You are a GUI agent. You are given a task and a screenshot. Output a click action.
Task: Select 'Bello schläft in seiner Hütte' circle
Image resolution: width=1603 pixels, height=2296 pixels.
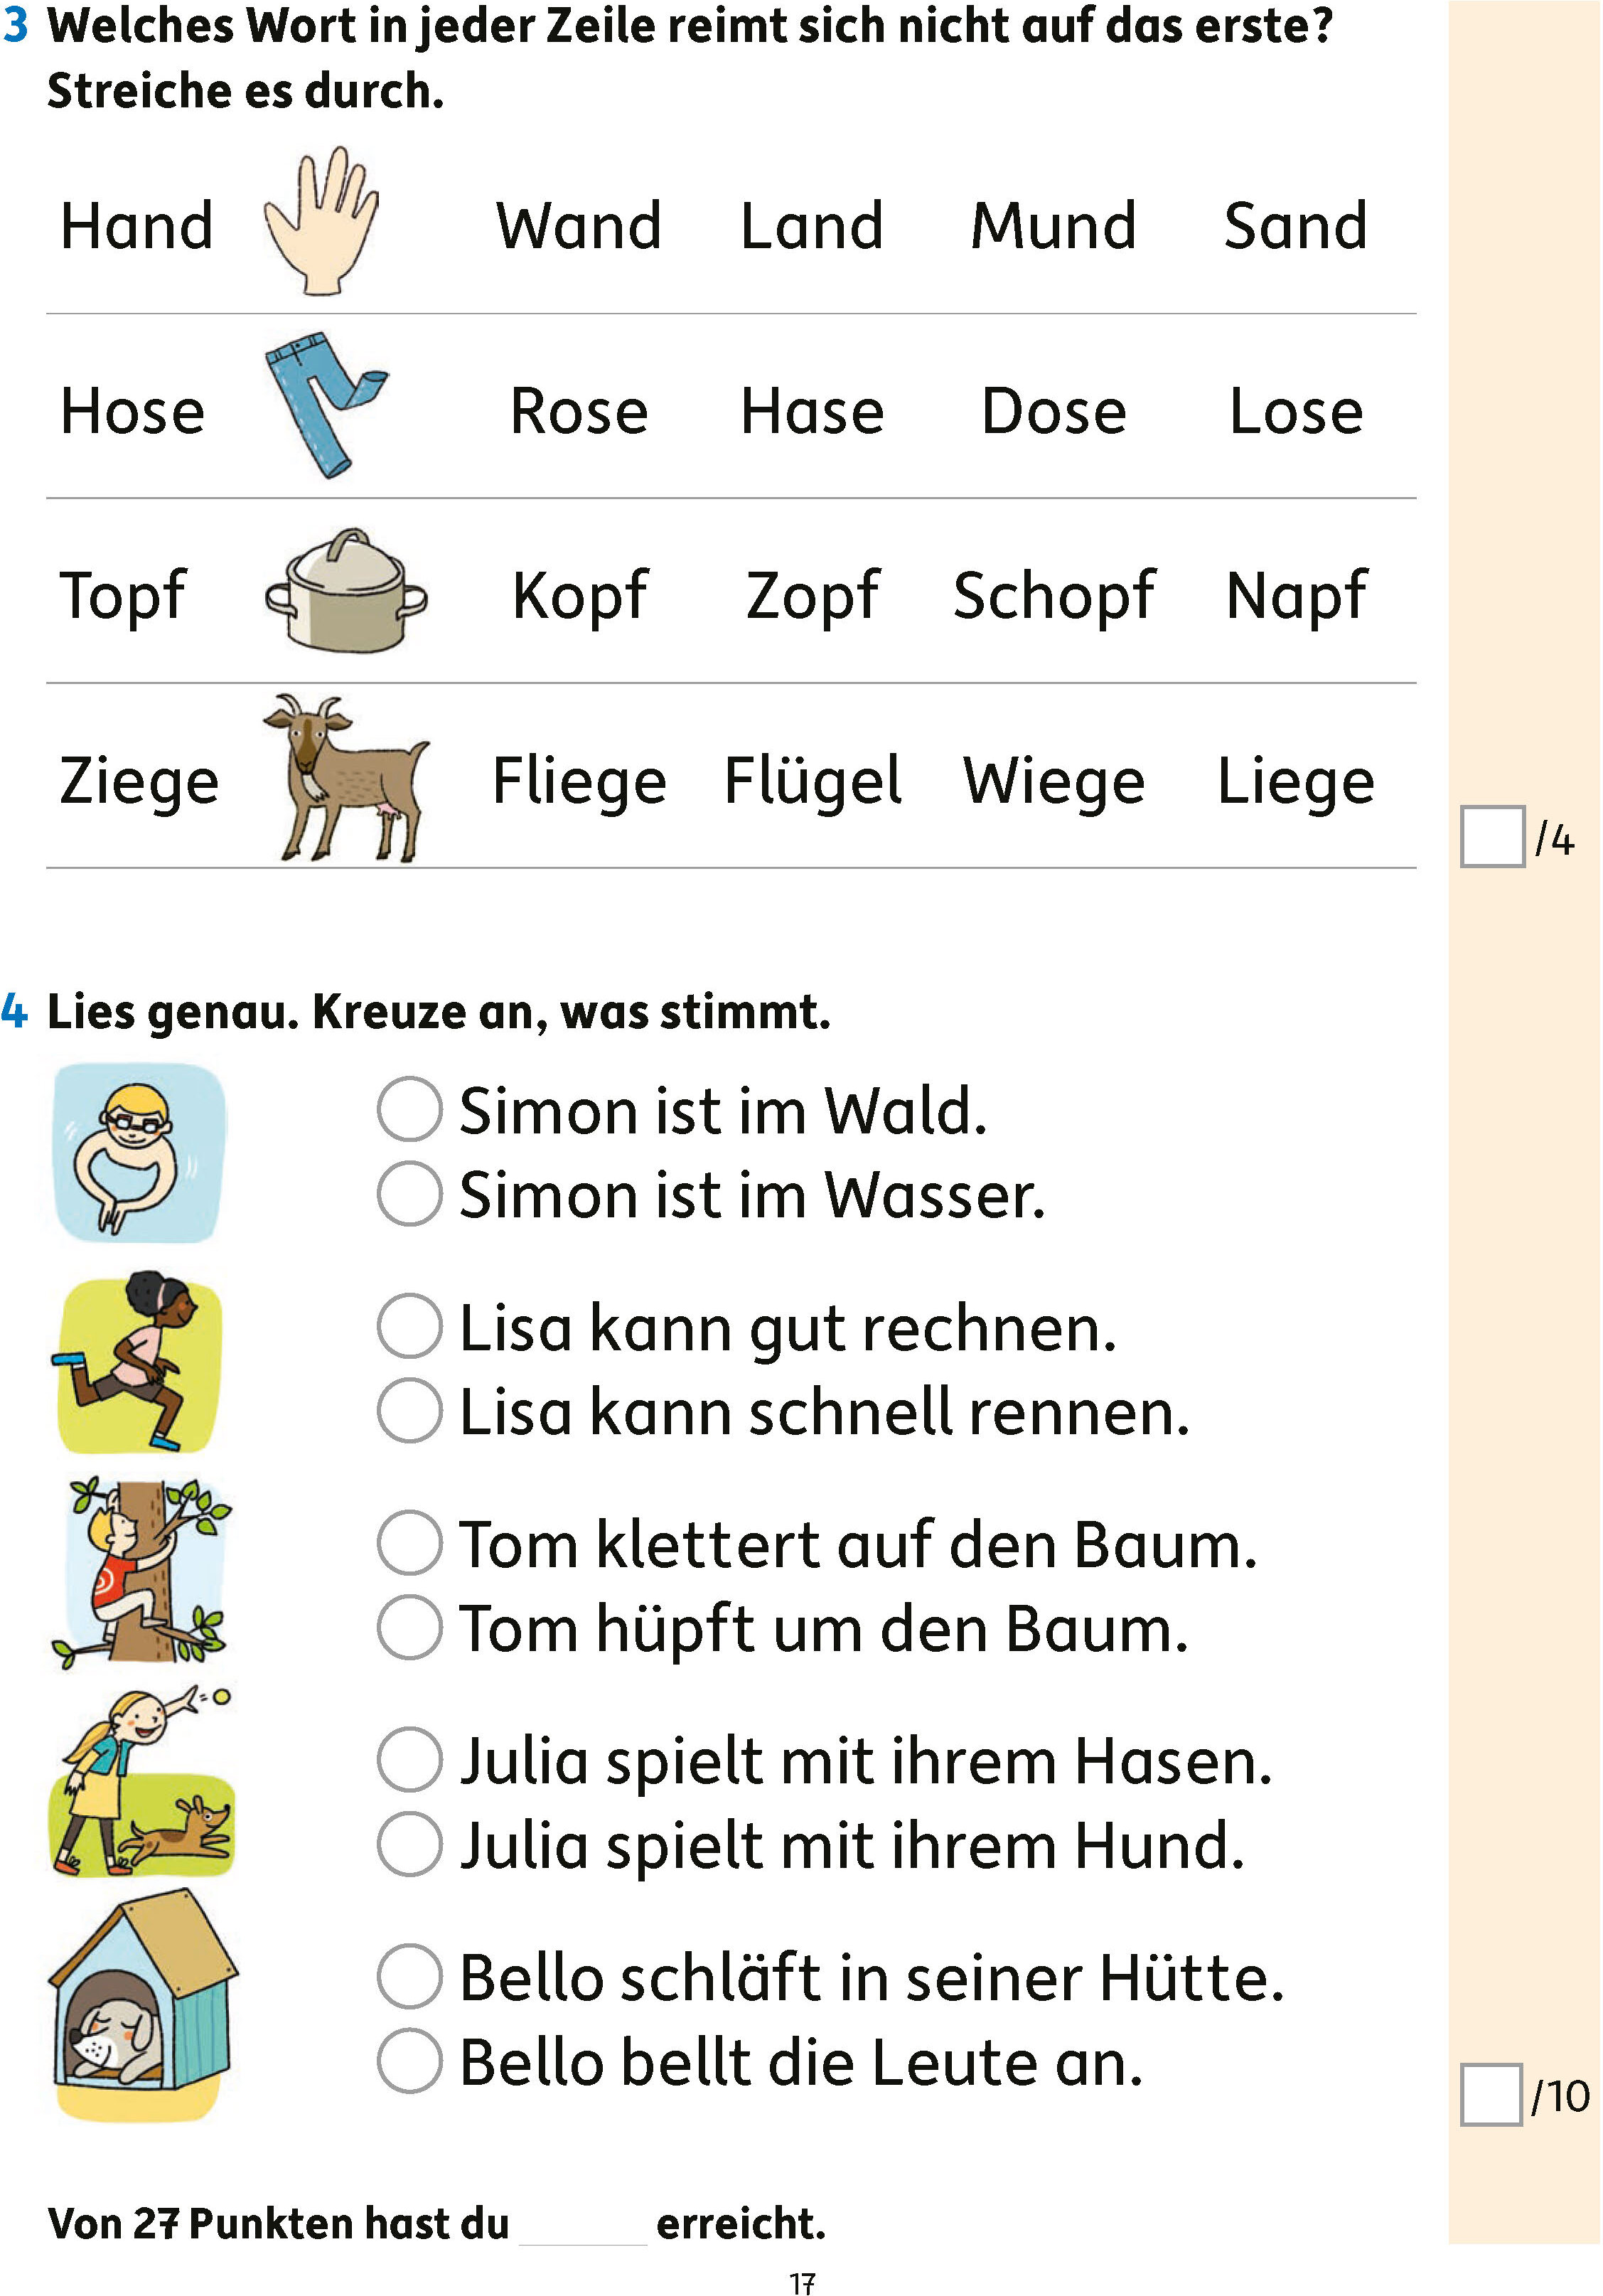pyautogui.click(x=410, y=1977)
